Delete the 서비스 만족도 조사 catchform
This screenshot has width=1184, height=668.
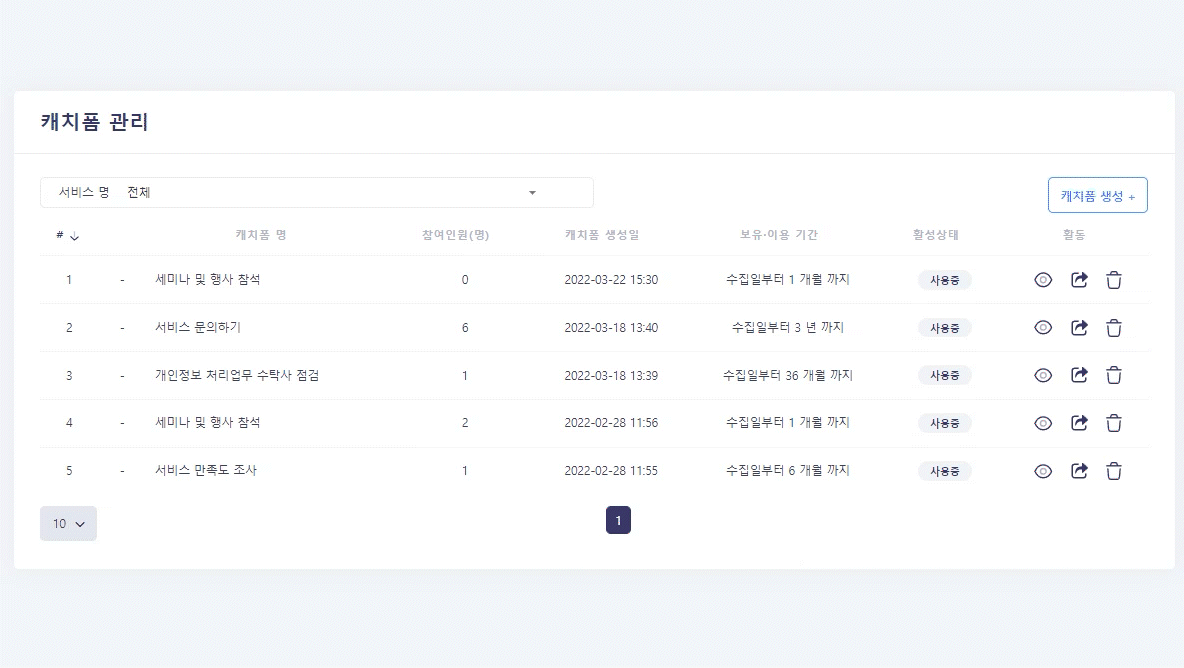pyautogui.click(x=1114, y=471)
